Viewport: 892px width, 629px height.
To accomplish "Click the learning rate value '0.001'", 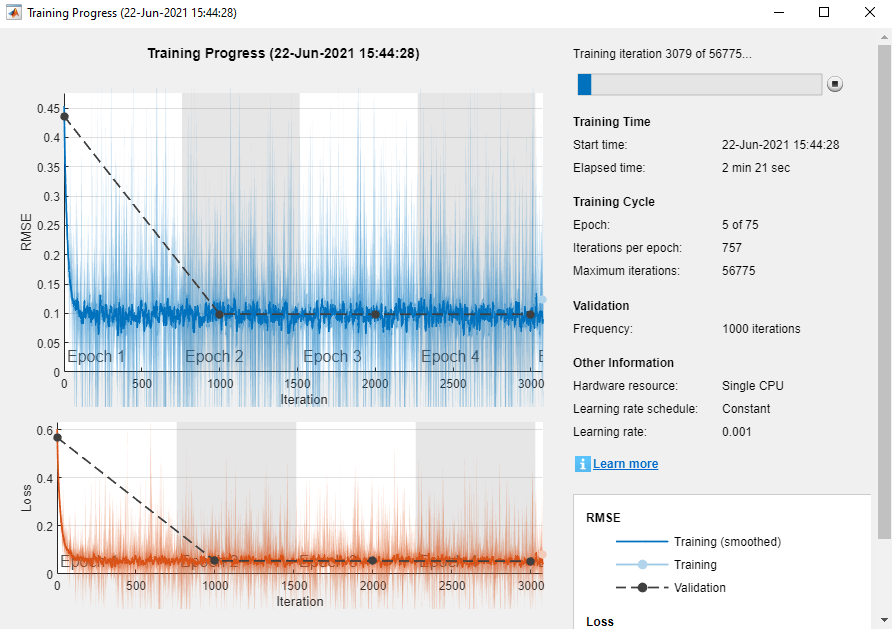I will [x=737, y=432].
